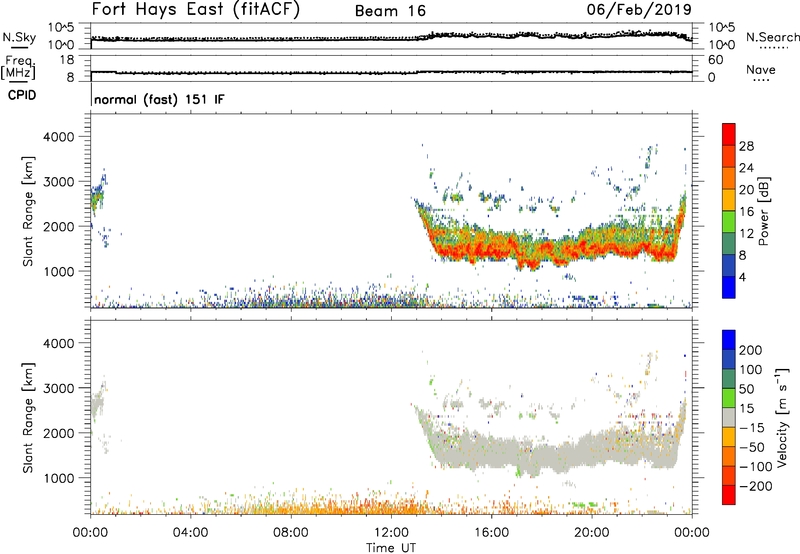Click the '18' frequency axis value

coord(67,60)
